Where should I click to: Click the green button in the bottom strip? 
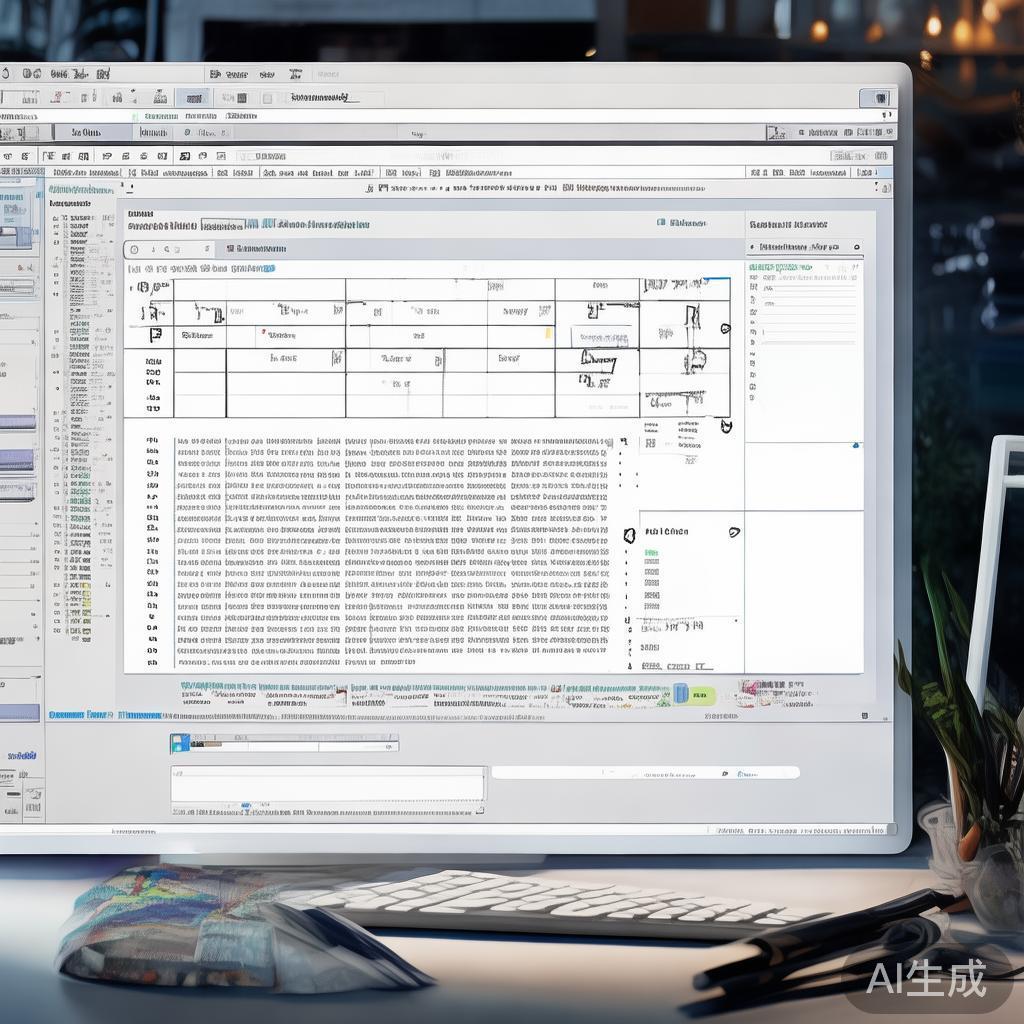click(x=702, y=695)
